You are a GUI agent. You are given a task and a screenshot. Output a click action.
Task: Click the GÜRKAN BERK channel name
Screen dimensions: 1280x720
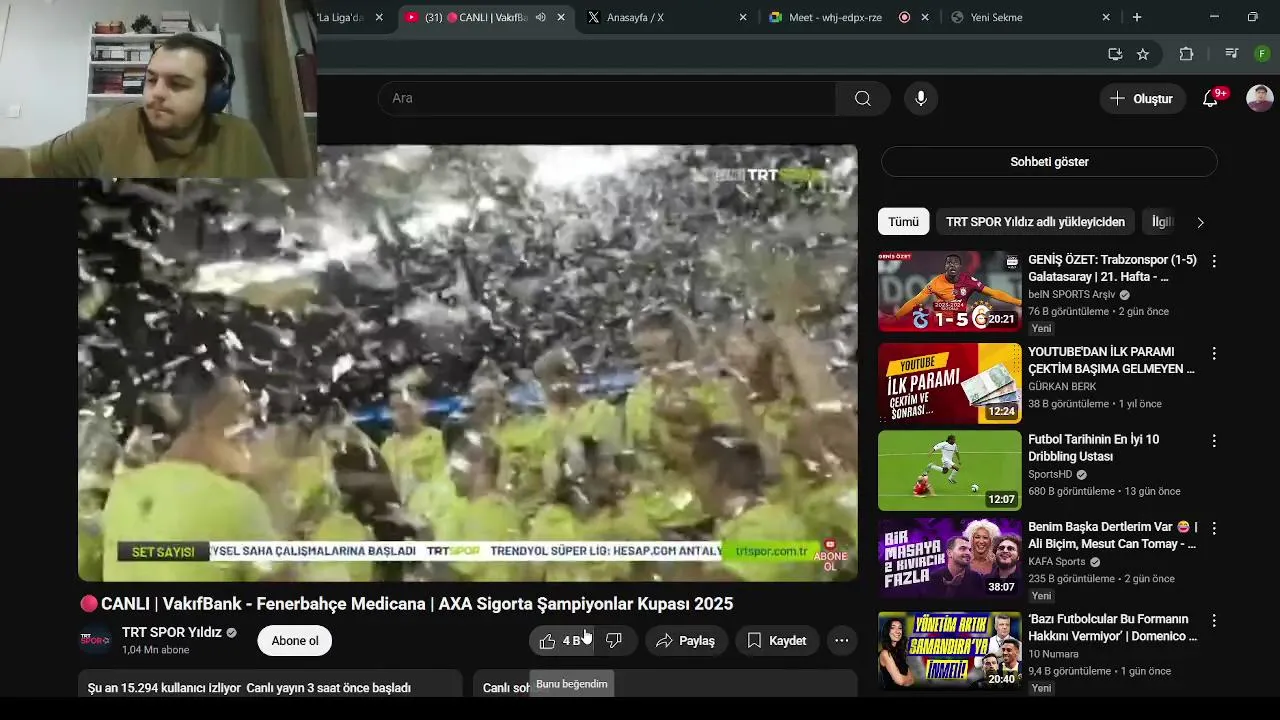point(1062,386)
